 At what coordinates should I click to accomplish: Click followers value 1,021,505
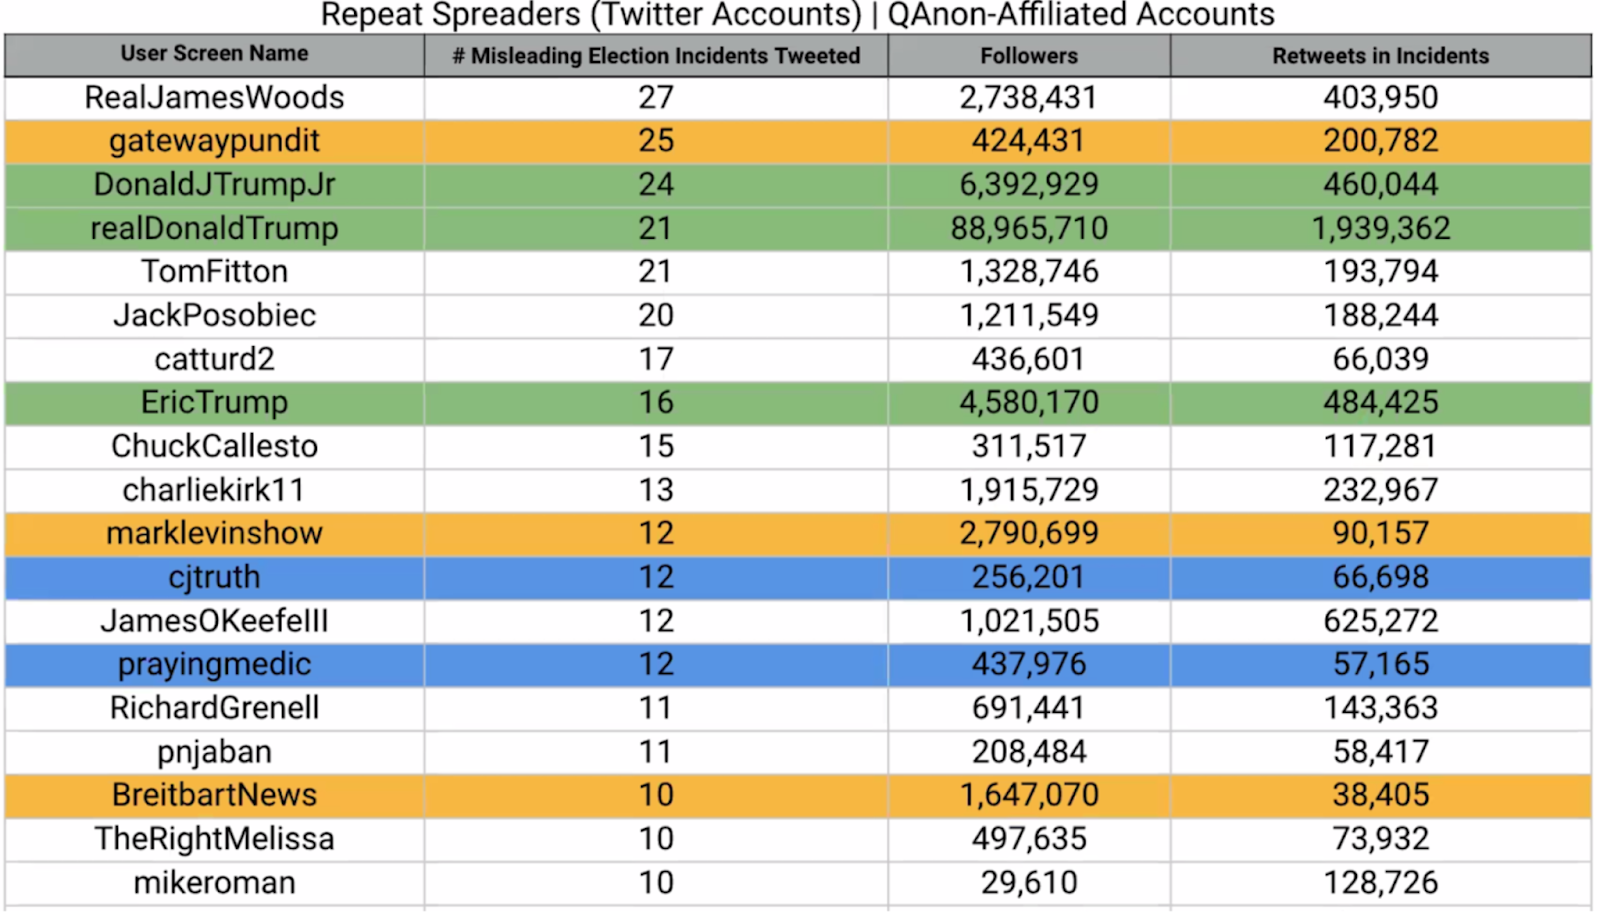click(x=1029, y=621)
